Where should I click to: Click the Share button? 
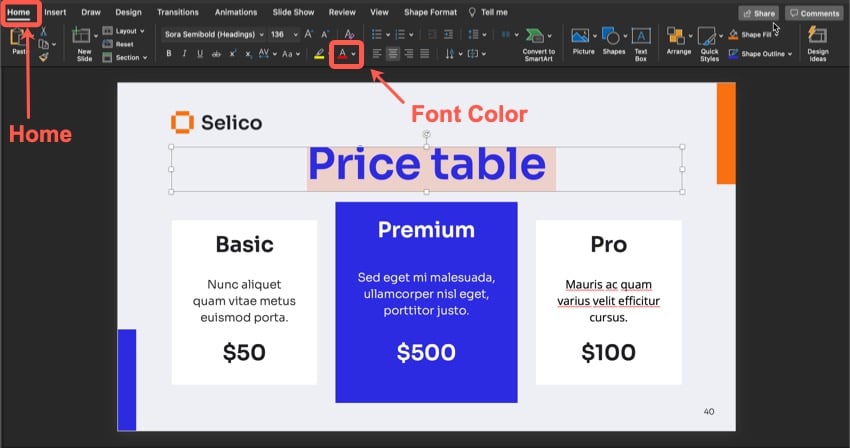click(758, 13)
